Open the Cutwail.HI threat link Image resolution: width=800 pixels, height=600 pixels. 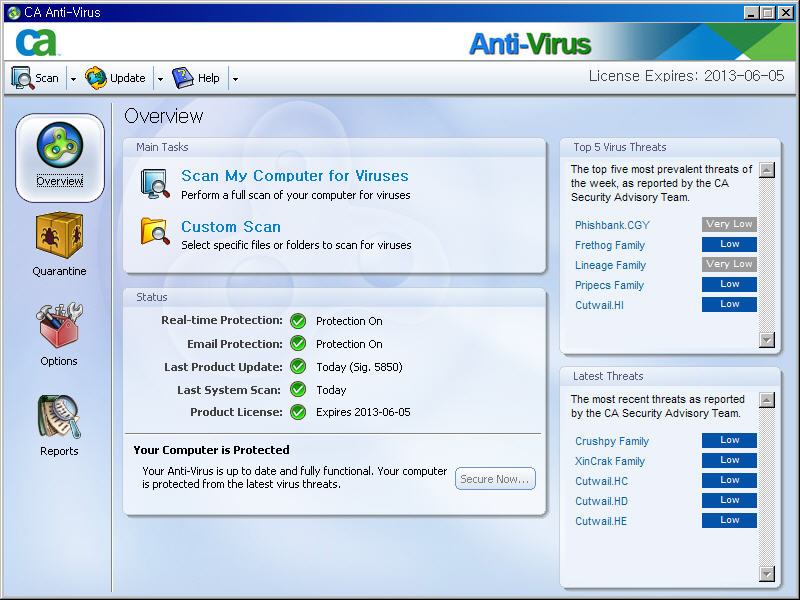599,305
